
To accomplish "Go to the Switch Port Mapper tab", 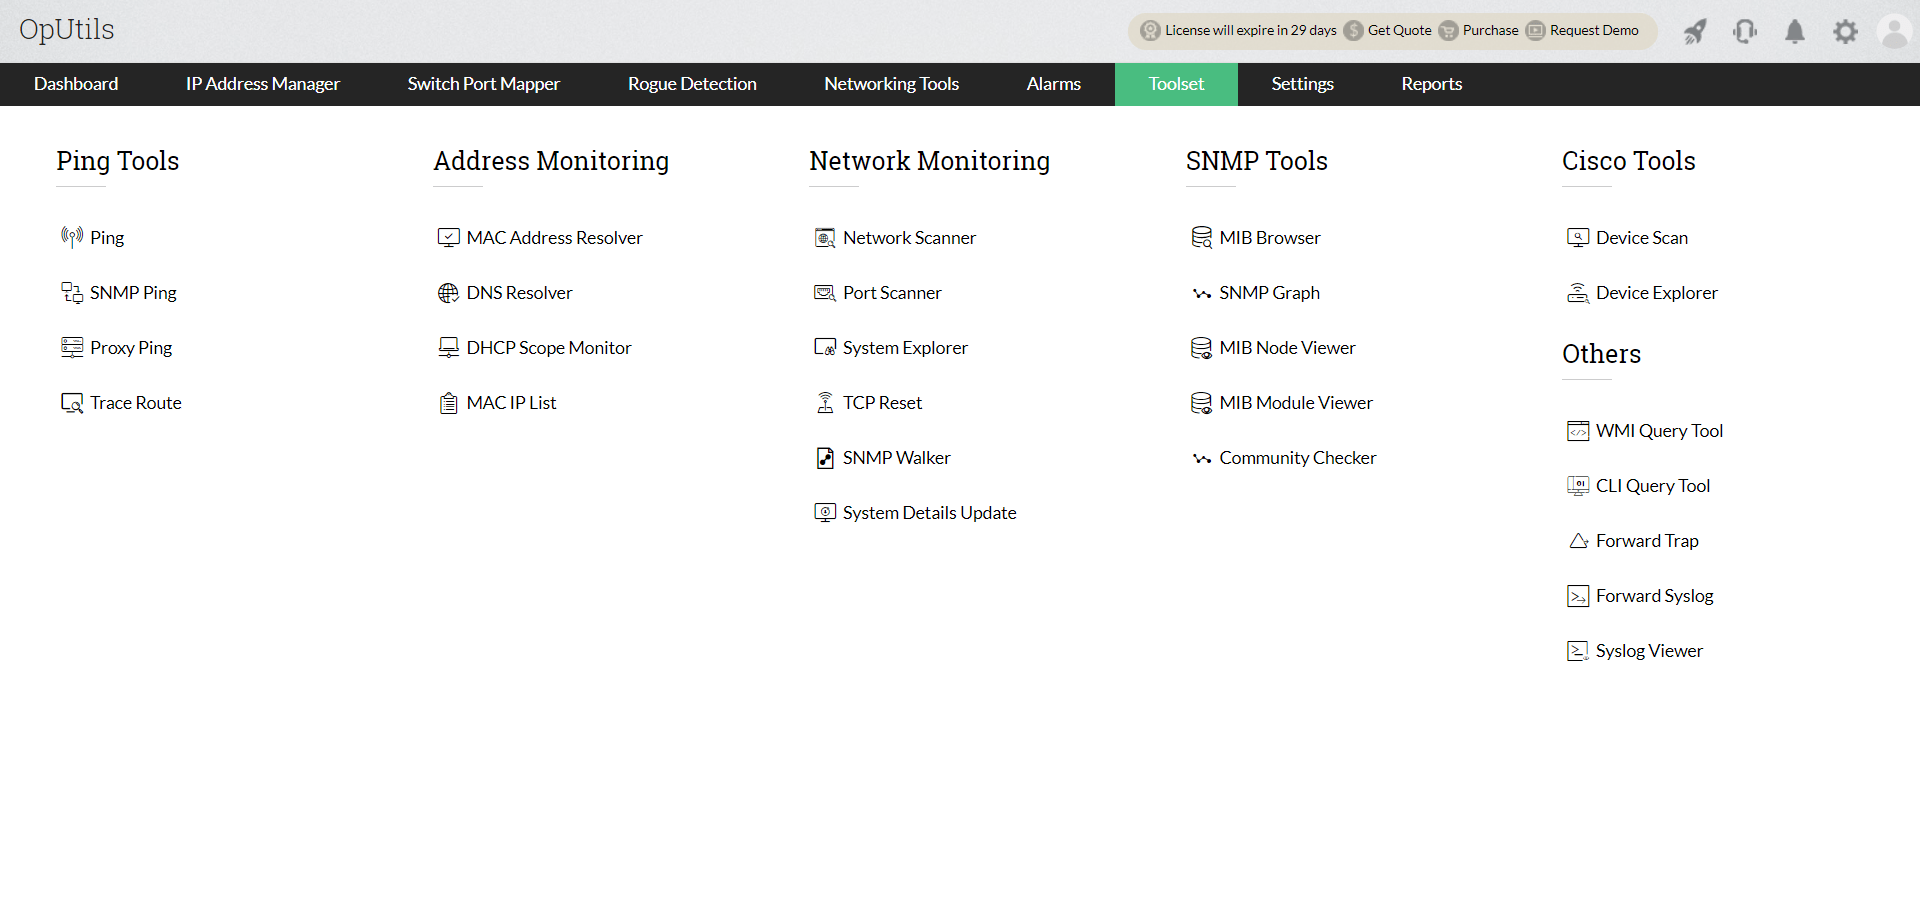I will (483, 84).
